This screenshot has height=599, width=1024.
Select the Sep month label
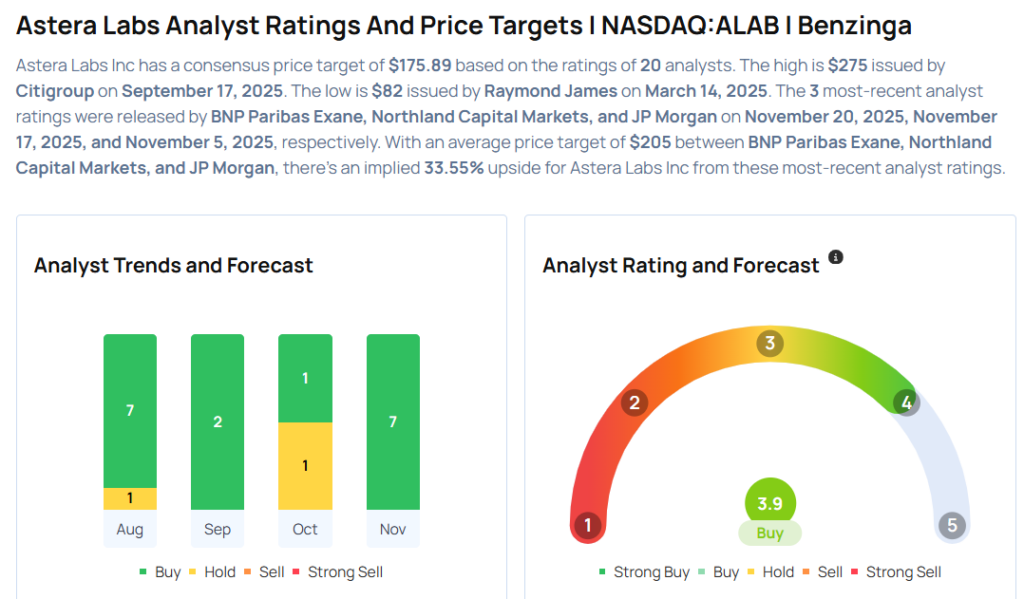click(217, 529)
